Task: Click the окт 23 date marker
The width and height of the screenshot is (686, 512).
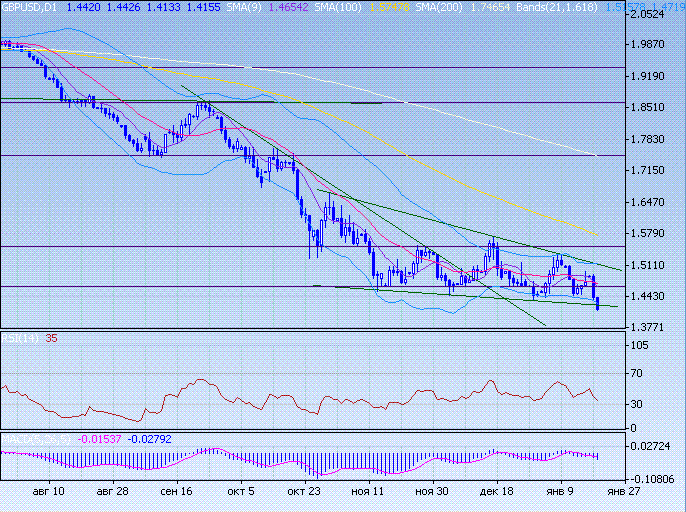Action: click(302, 492)
